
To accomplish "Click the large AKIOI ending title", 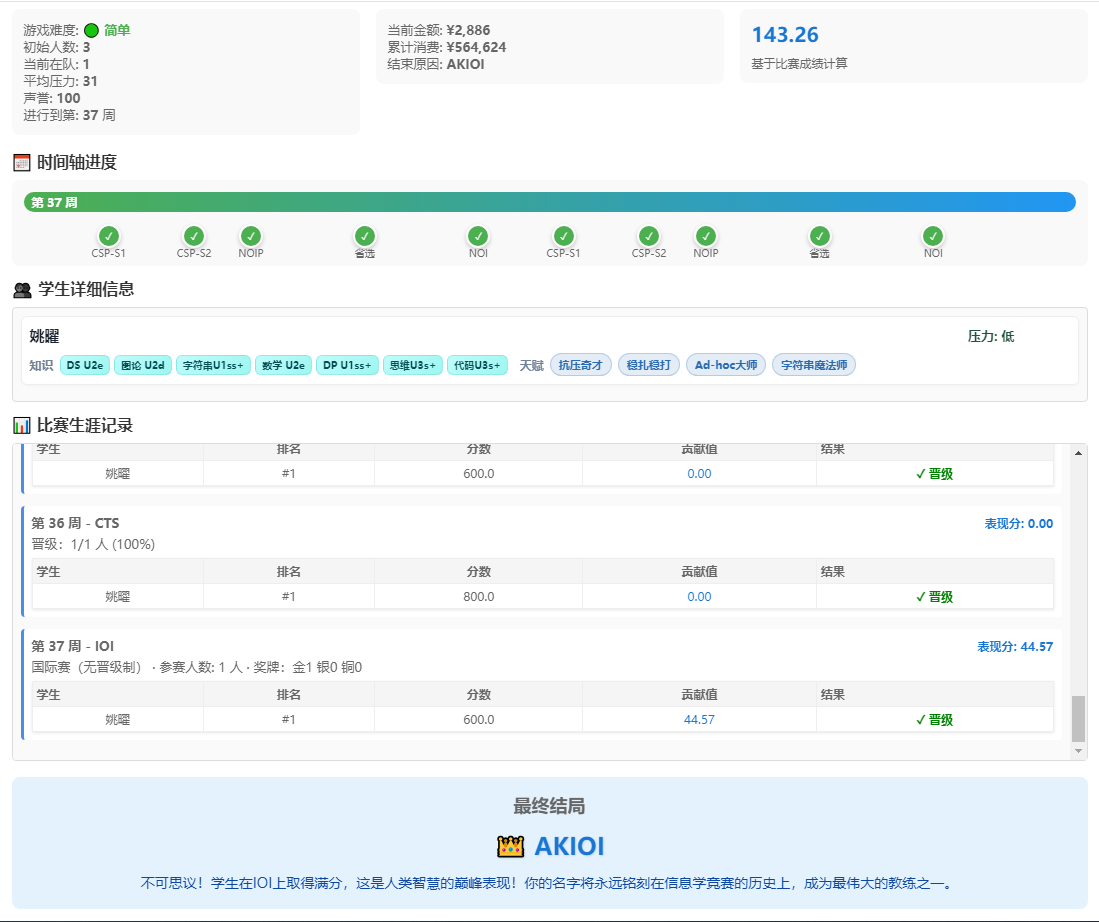I will click(569, 846).
